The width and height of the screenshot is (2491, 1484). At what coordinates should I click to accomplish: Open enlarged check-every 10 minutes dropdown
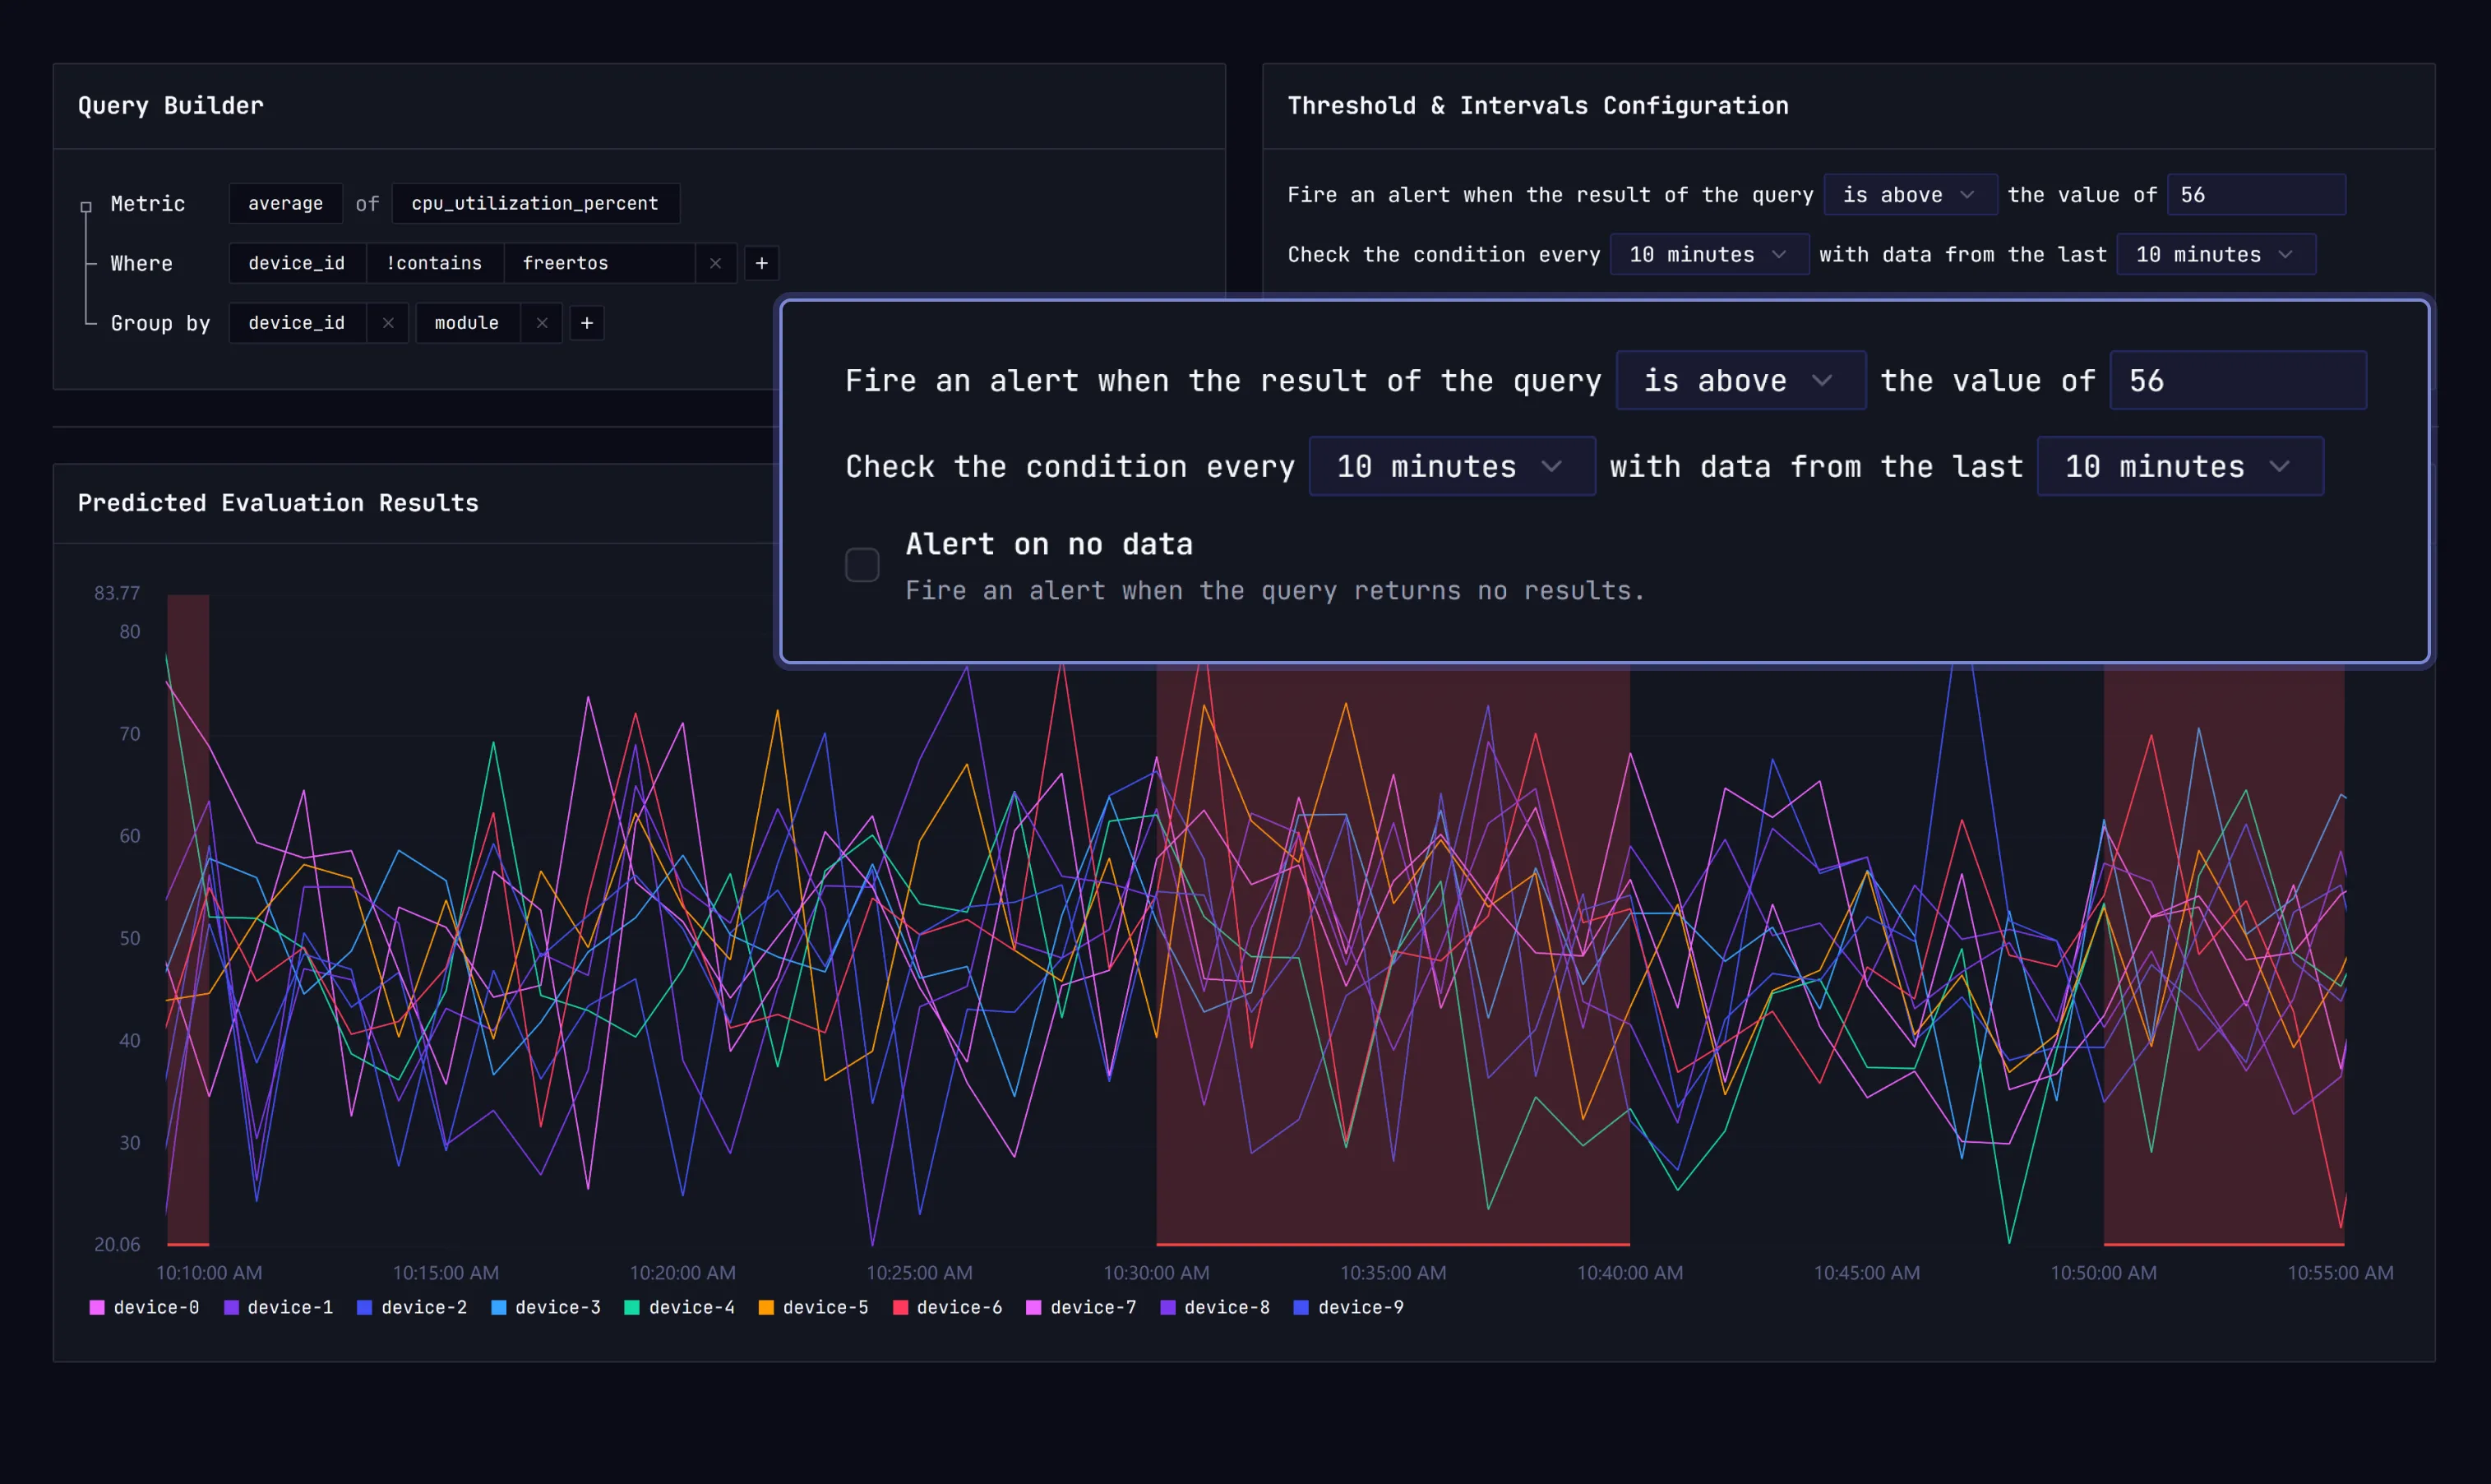[1451, 467]
